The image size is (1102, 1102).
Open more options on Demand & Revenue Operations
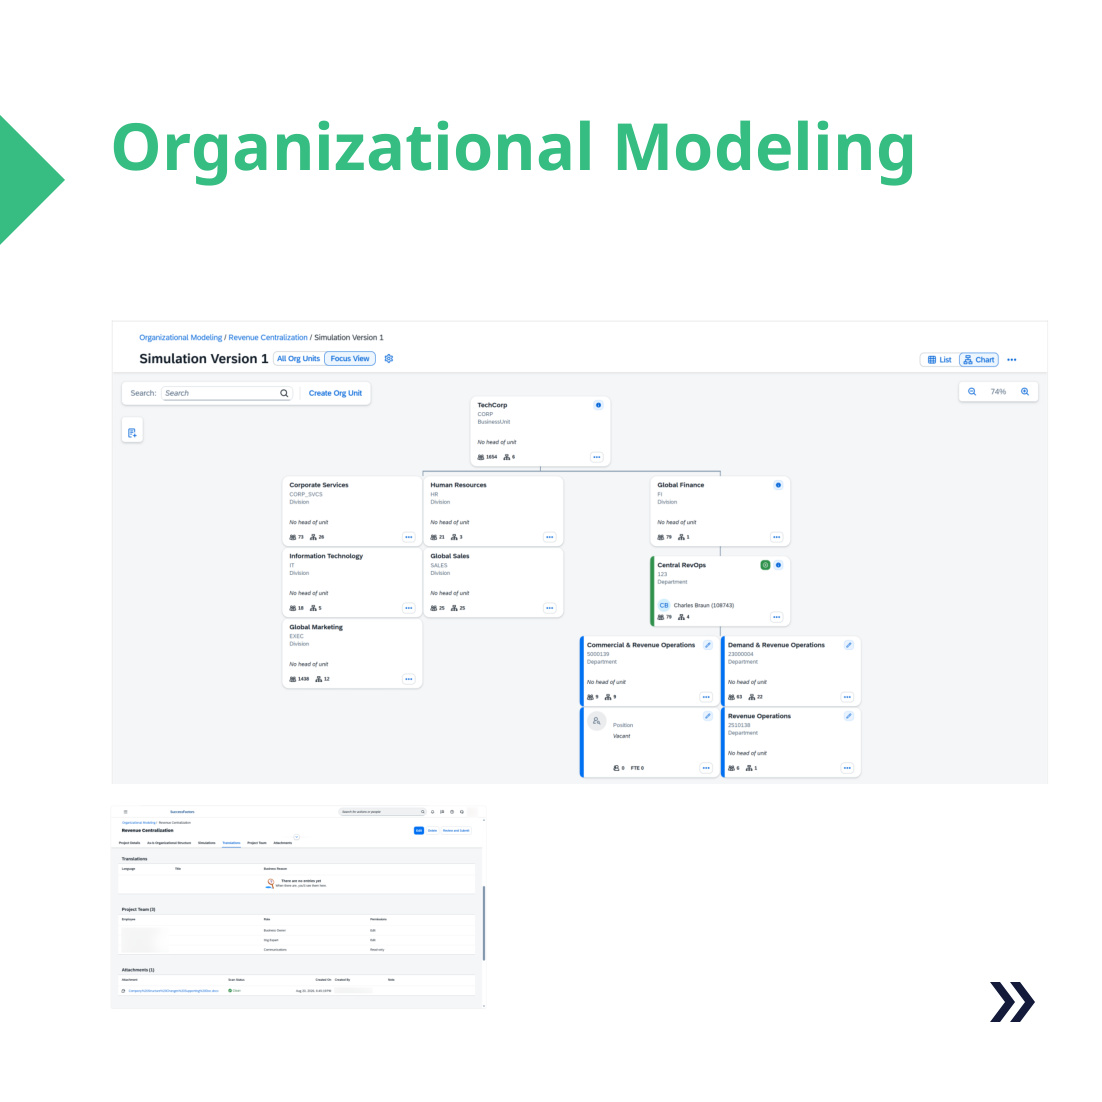847,697
